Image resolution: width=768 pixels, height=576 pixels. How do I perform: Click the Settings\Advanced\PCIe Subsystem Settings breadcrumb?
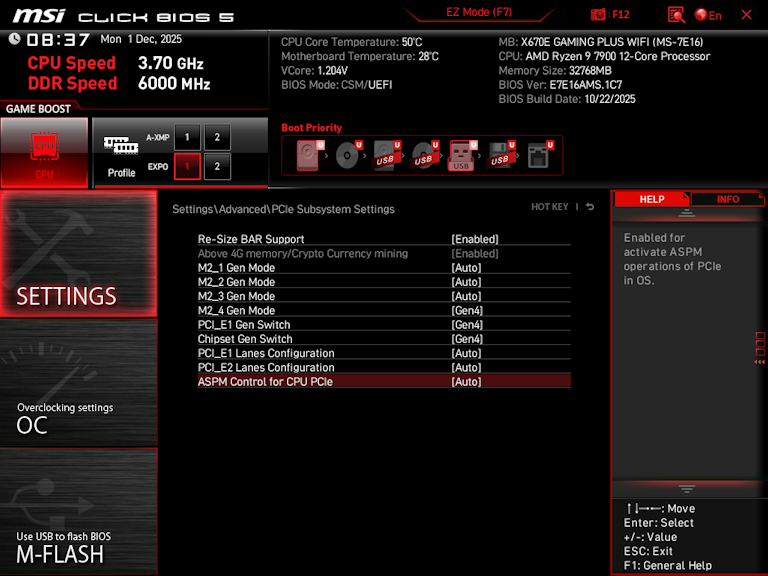coord(283,209)
